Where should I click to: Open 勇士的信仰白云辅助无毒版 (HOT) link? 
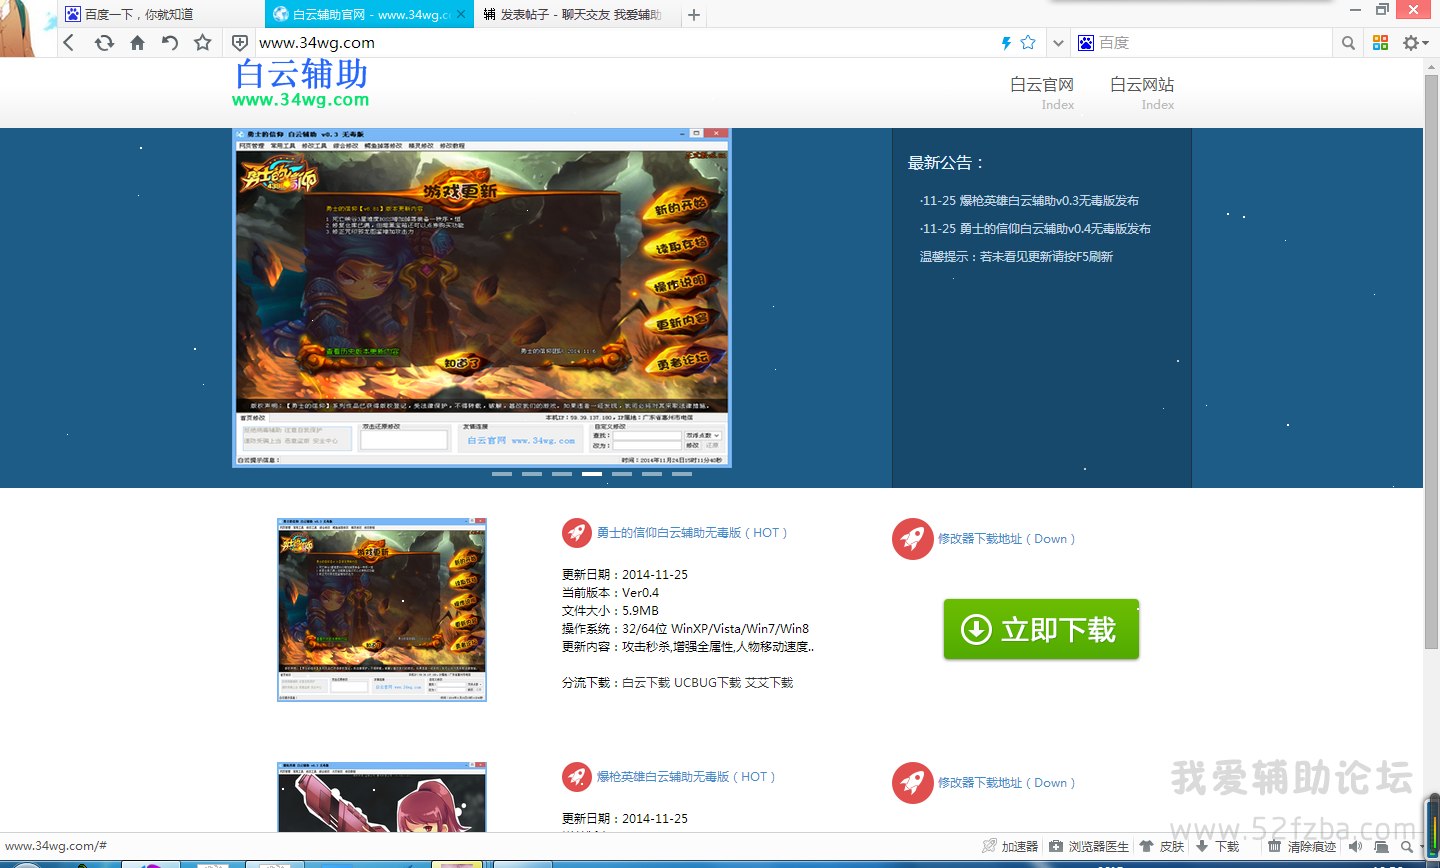pos(692,533)
